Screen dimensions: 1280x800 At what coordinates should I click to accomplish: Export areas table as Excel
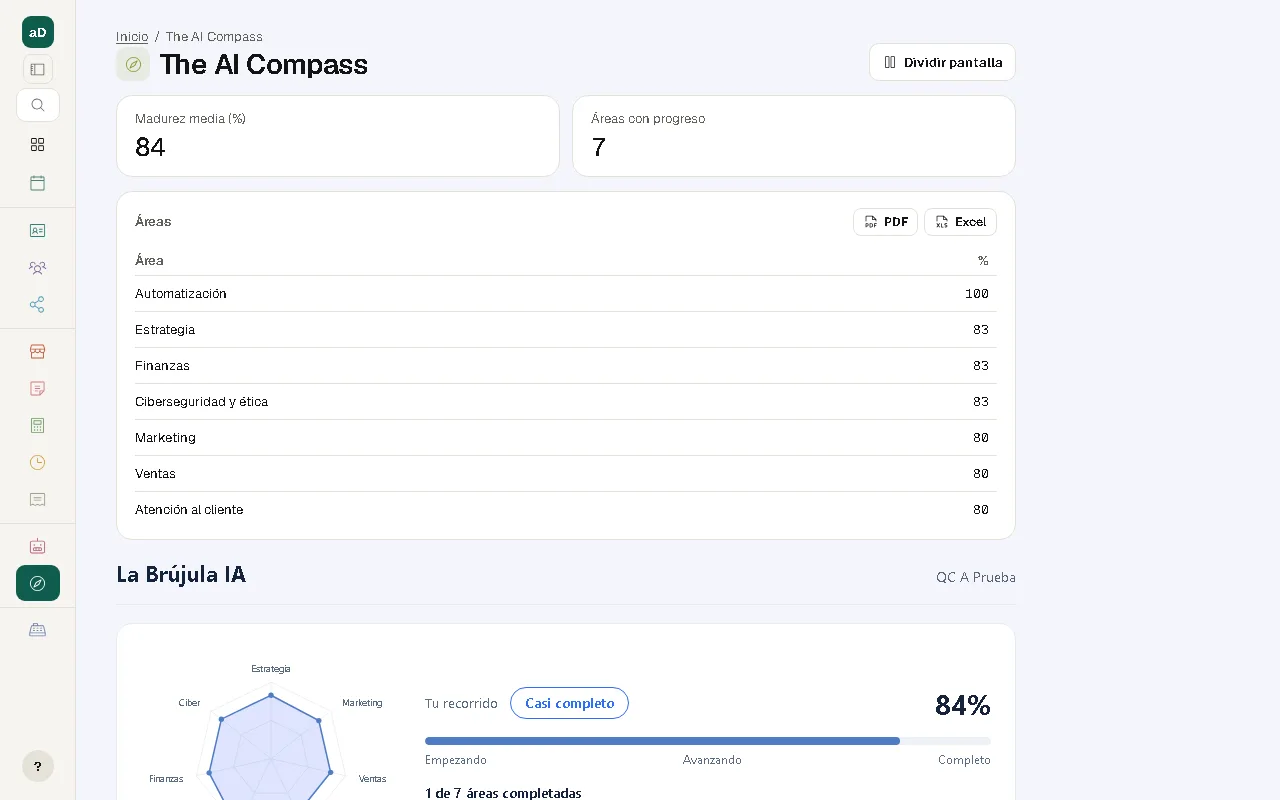coord(960,222)
